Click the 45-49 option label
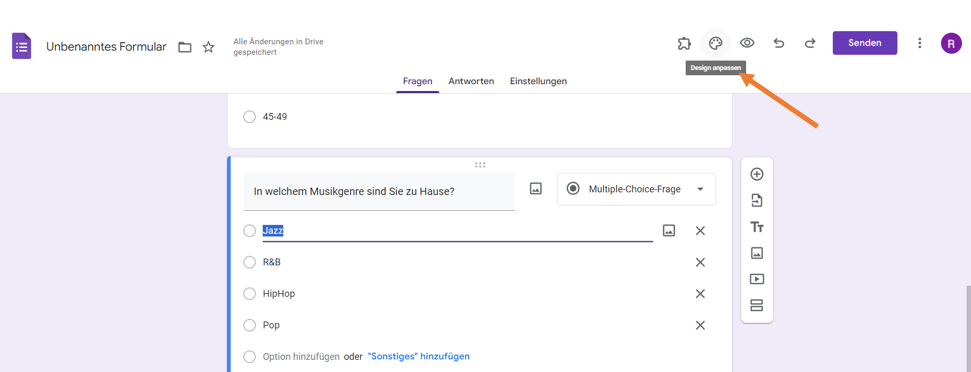 275,116
